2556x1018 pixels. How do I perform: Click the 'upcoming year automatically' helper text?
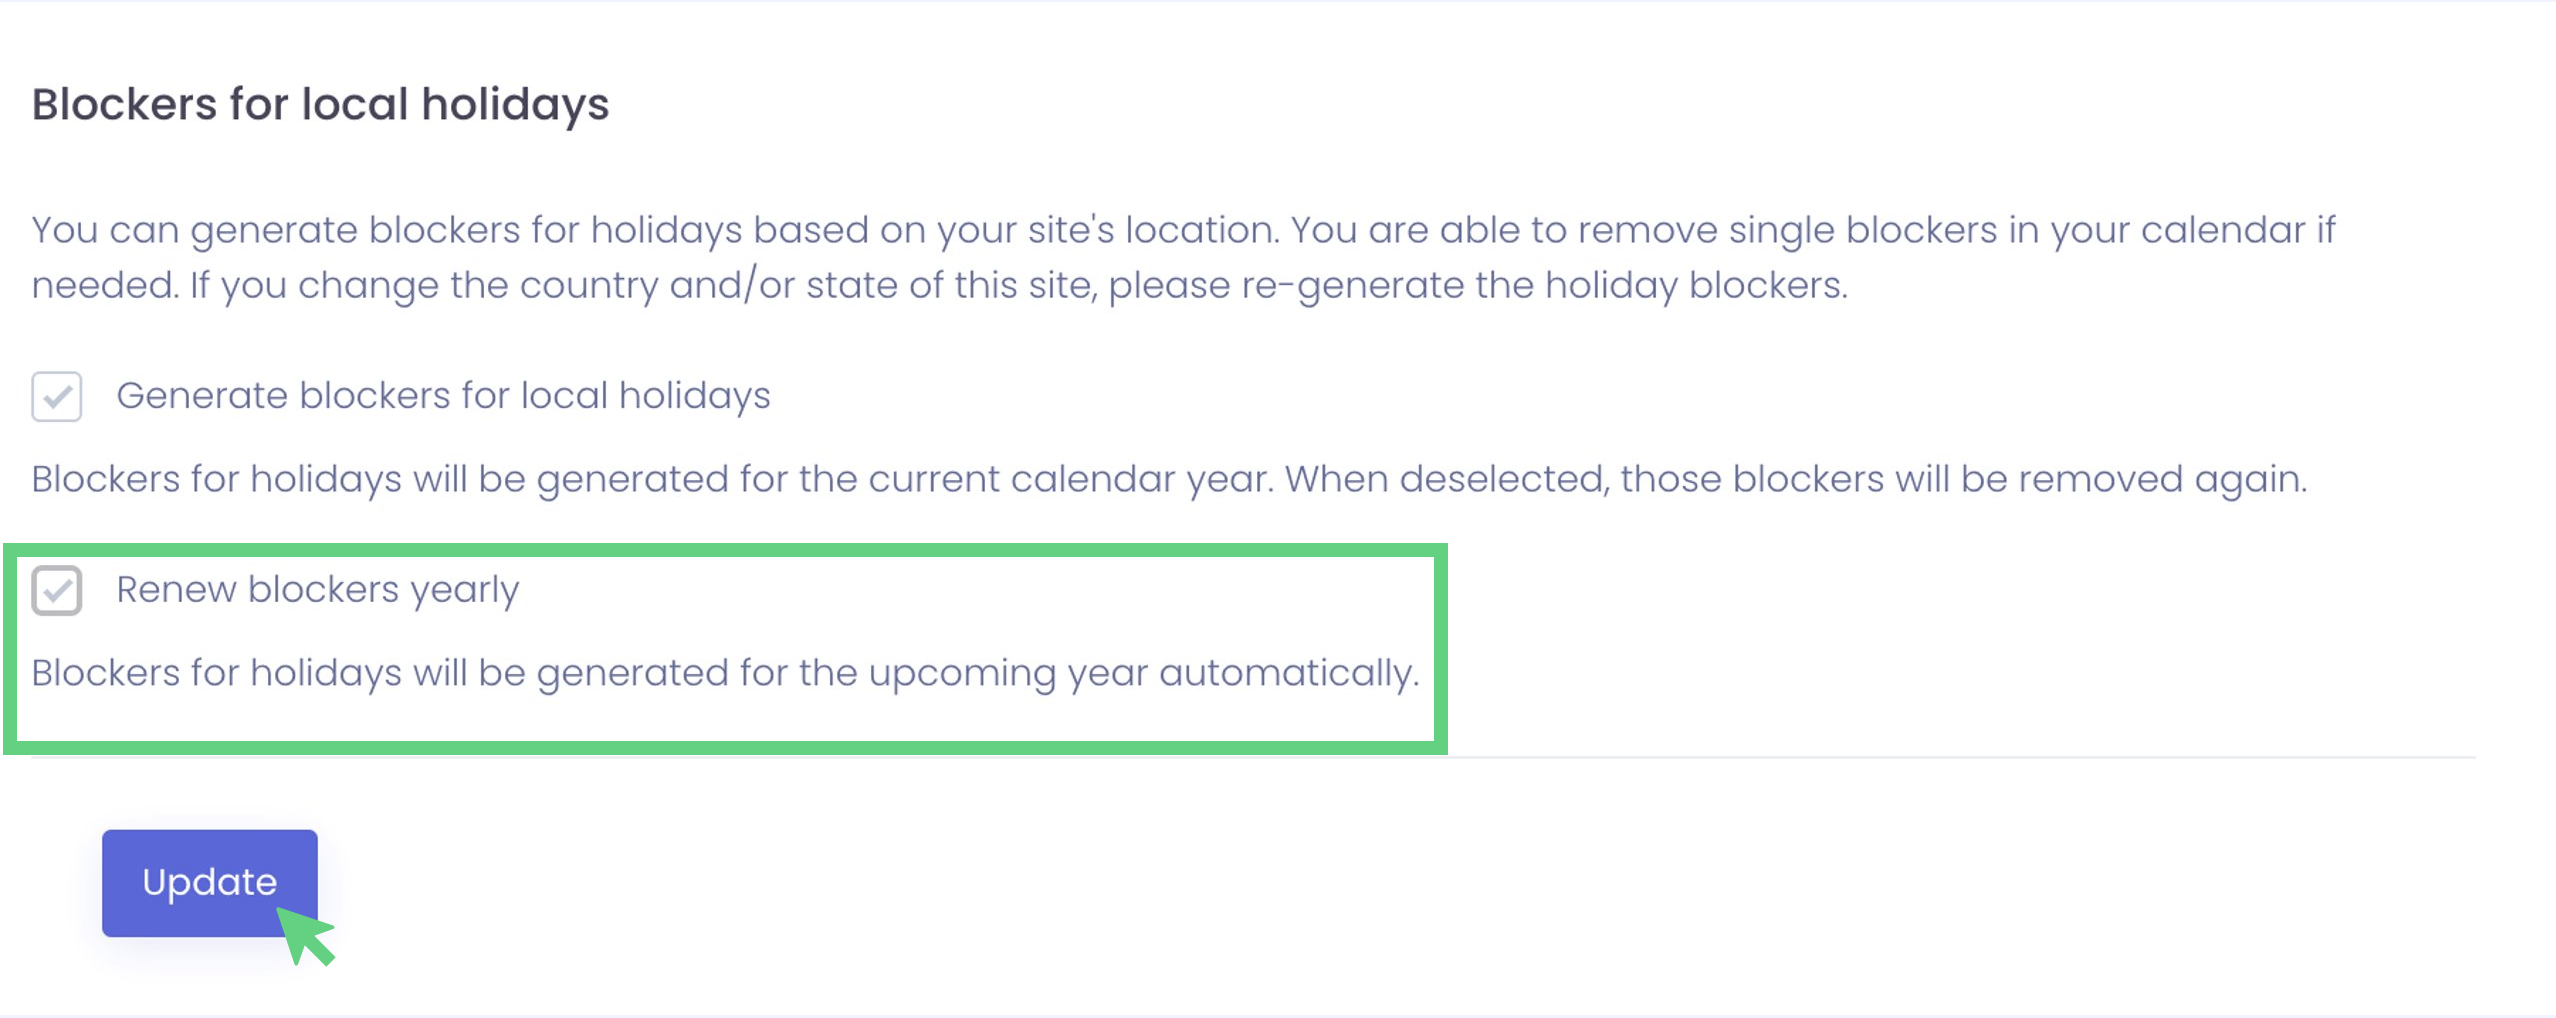tap(725, 674)
